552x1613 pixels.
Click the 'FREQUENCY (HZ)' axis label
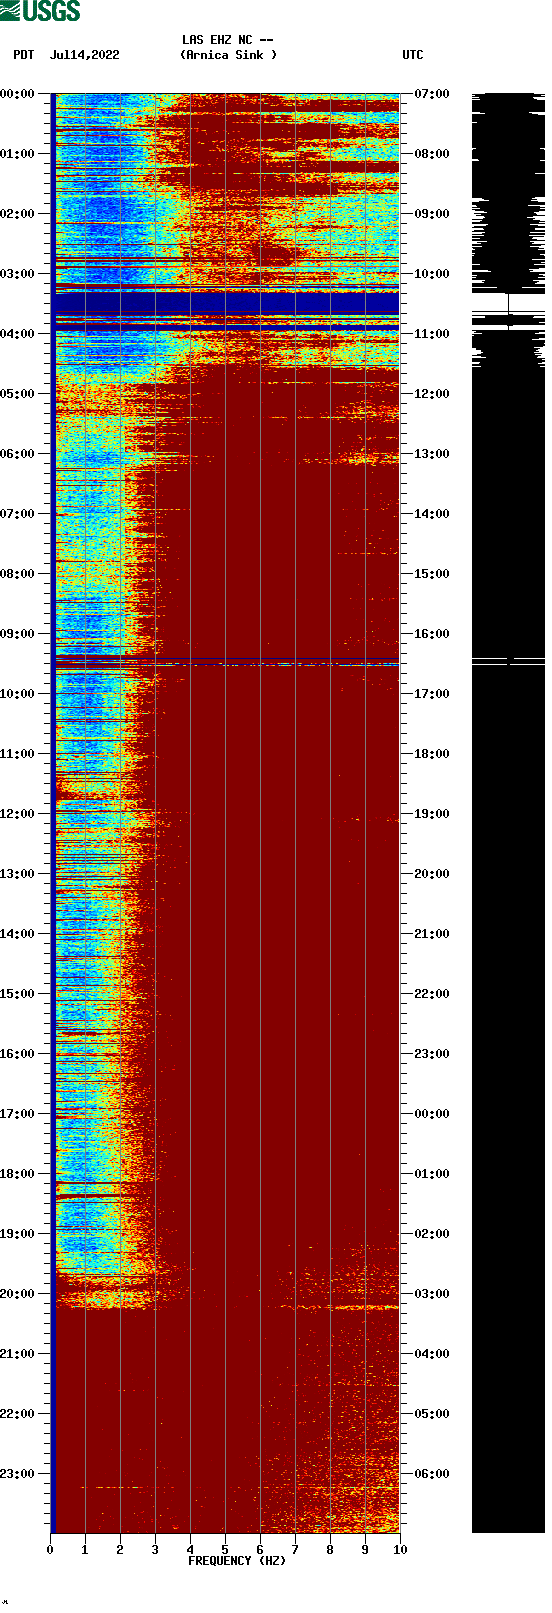237,1561
